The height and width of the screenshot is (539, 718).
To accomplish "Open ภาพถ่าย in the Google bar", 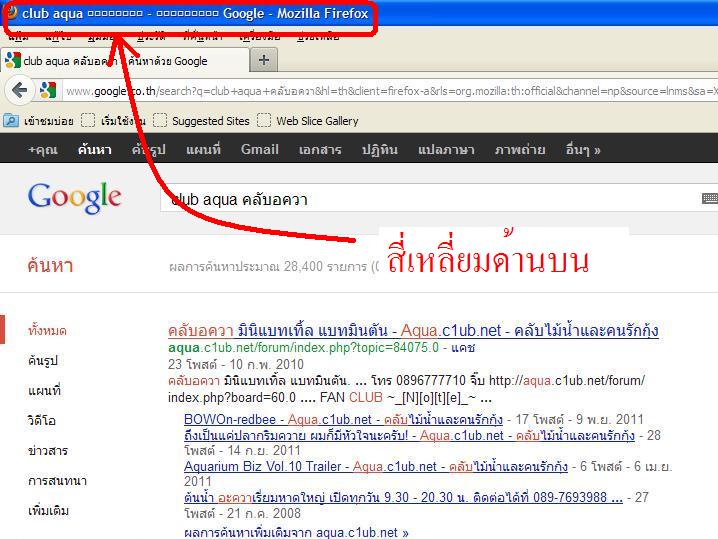I will click(520, 149).
